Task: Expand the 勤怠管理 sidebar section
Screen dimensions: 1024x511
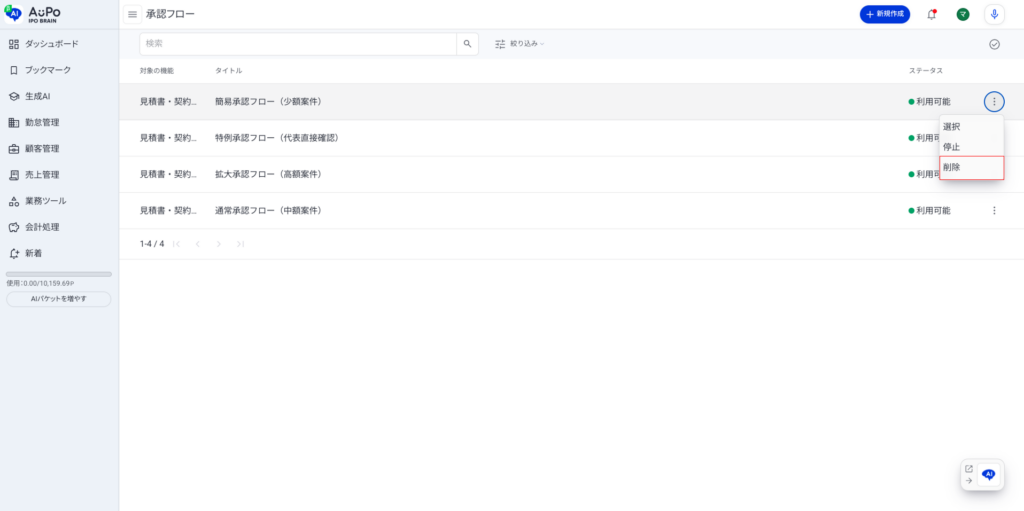Action: 42,123
